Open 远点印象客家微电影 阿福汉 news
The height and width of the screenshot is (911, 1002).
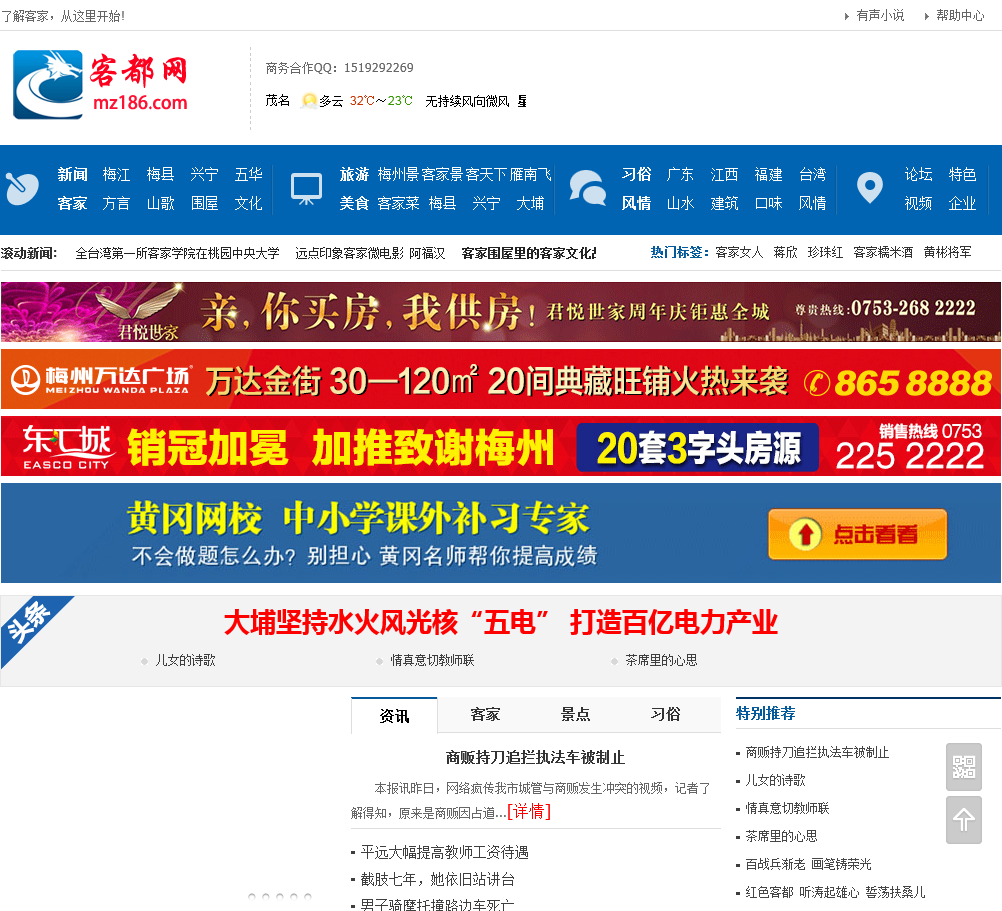coord(370,254)
